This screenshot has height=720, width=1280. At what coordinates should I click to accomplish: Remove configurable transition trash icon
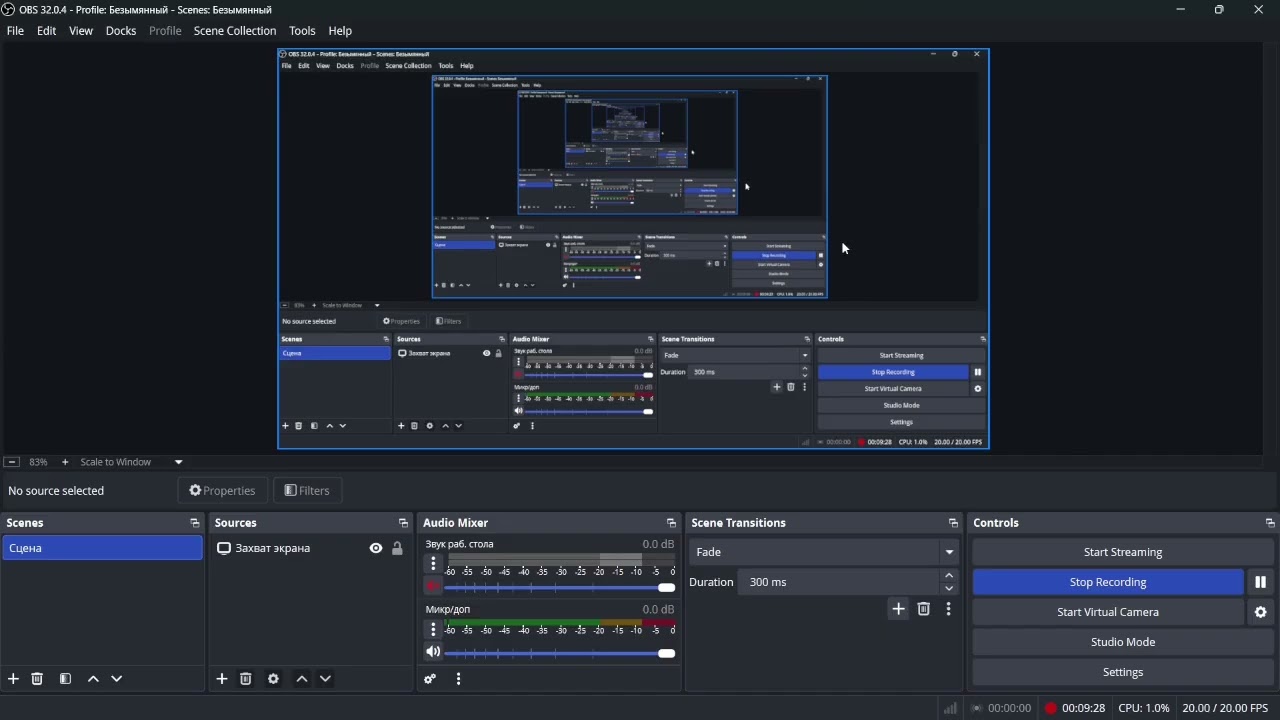click(x=924, y=610)
